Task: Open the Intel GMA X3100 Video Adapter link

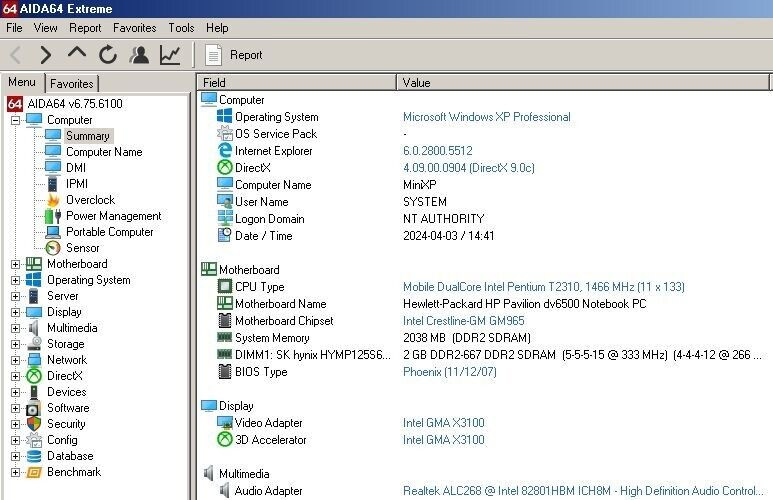Action: [x=444, y=423]
